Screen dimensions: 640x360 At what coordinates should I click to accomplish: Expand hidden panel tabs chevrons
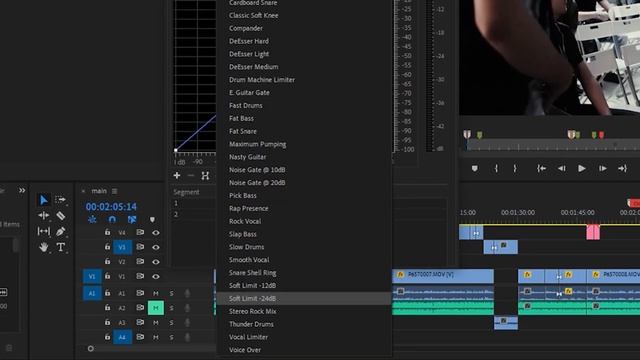pyautogui.click(x=22, y=191)
